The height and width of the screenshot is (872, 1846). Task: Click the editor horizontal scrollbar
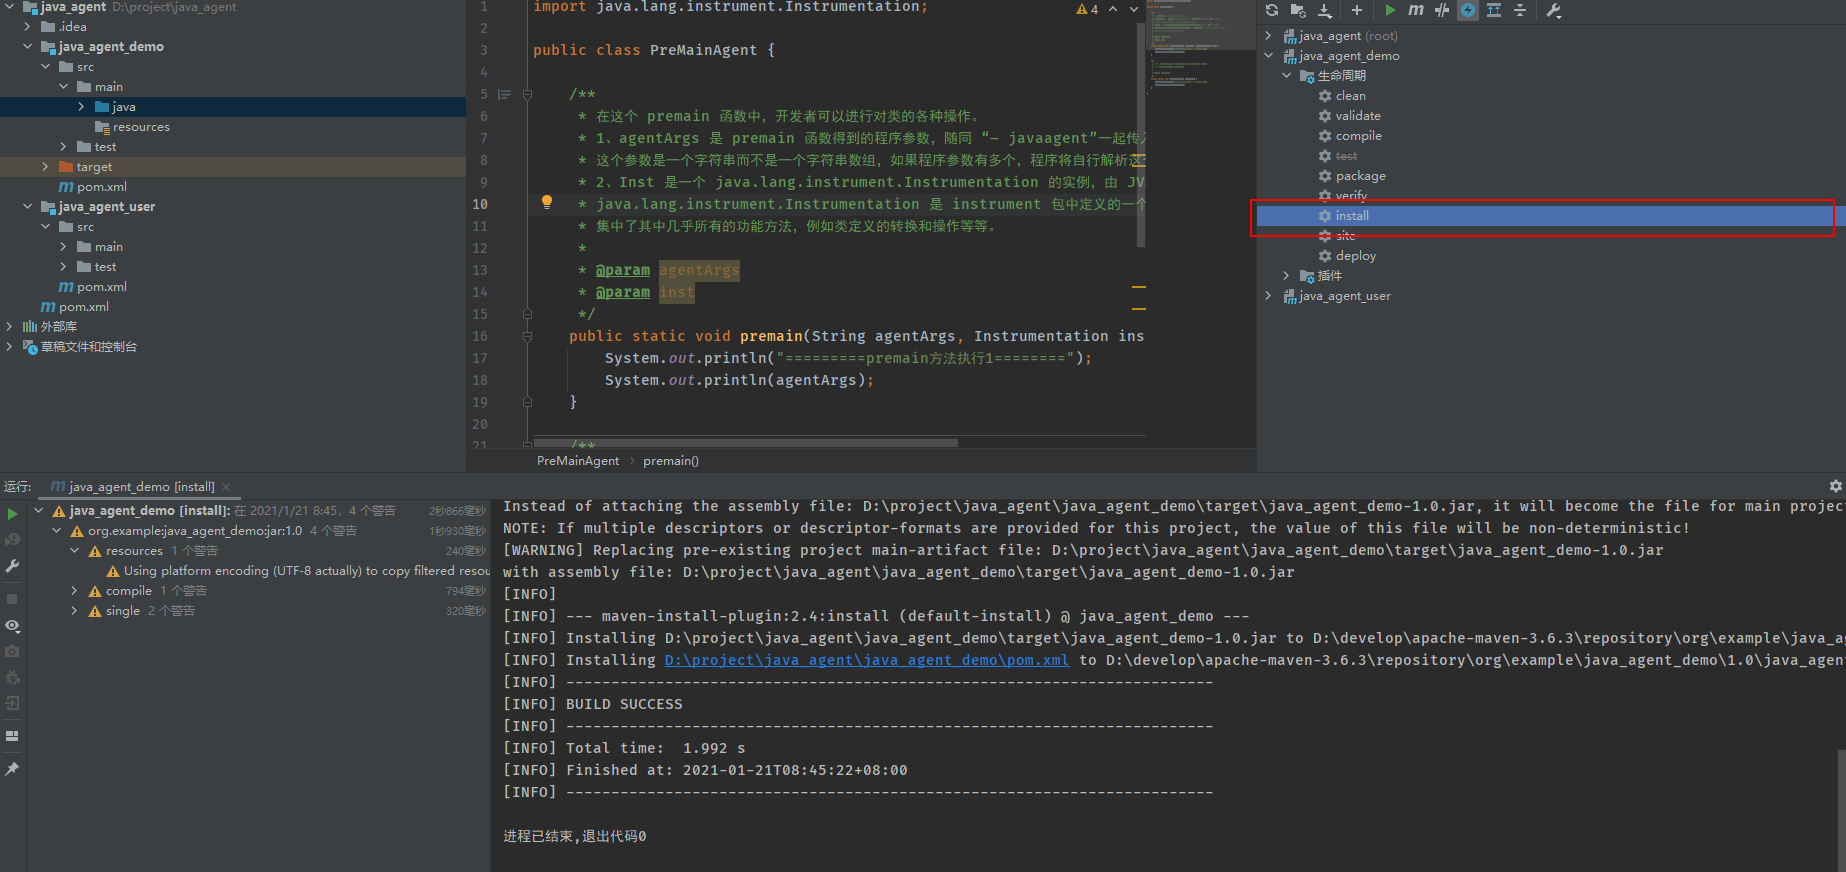coord(746,442)
